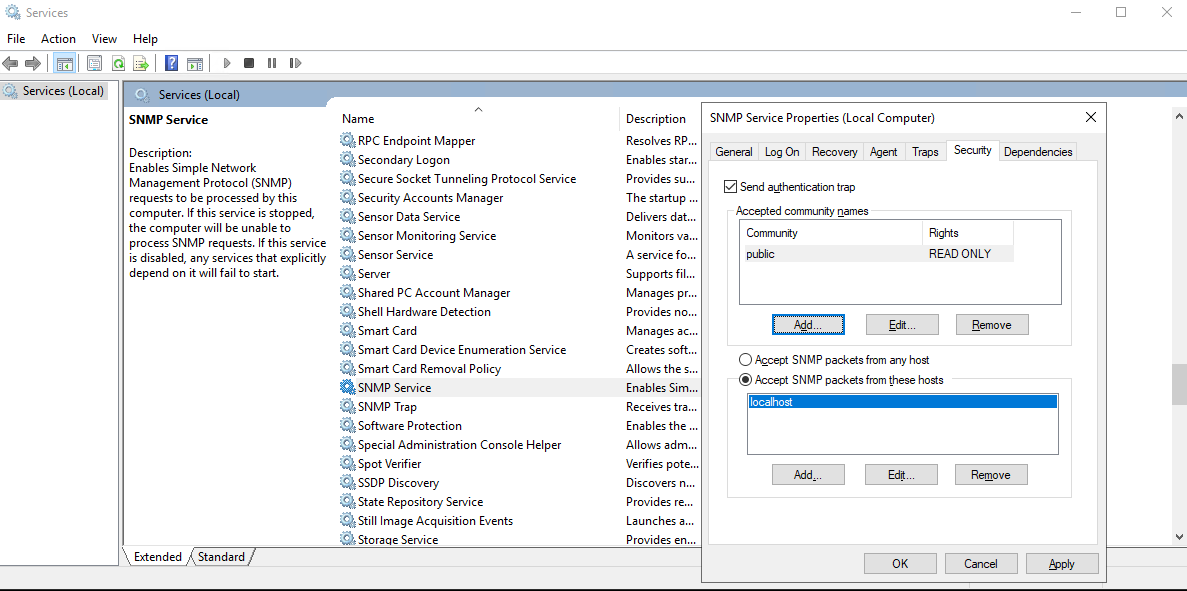Click the gear icon beside Security Accounts Manager
The height and width of the screenshot is (591, 1187).
(347, 198)
